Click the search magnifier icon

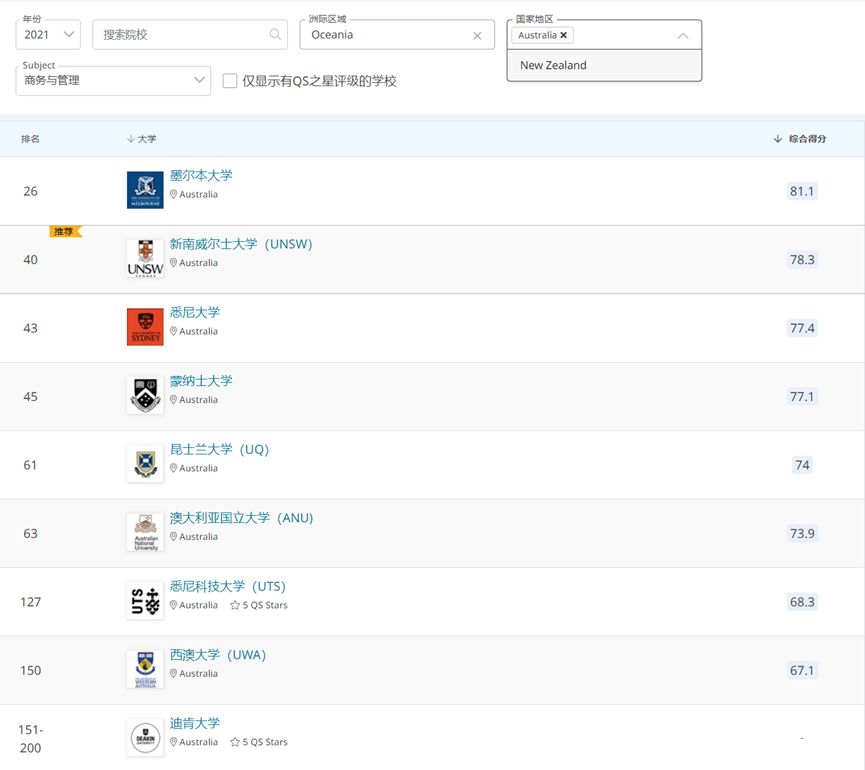coord(275,34)
